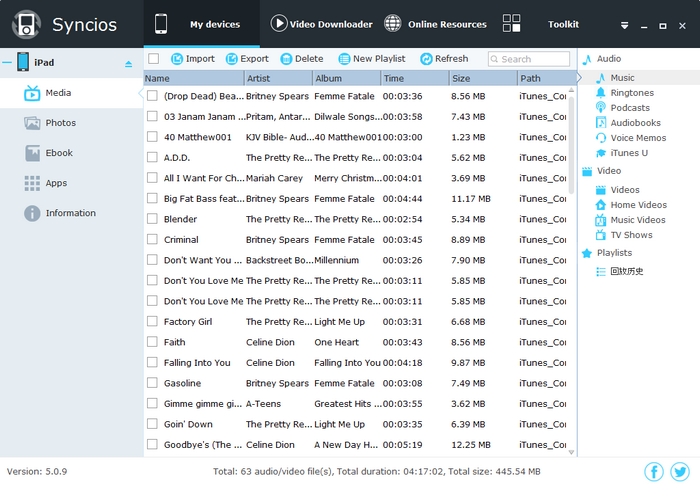Collapse the iPad device tree
700x487 pixels.
point(7,62)
